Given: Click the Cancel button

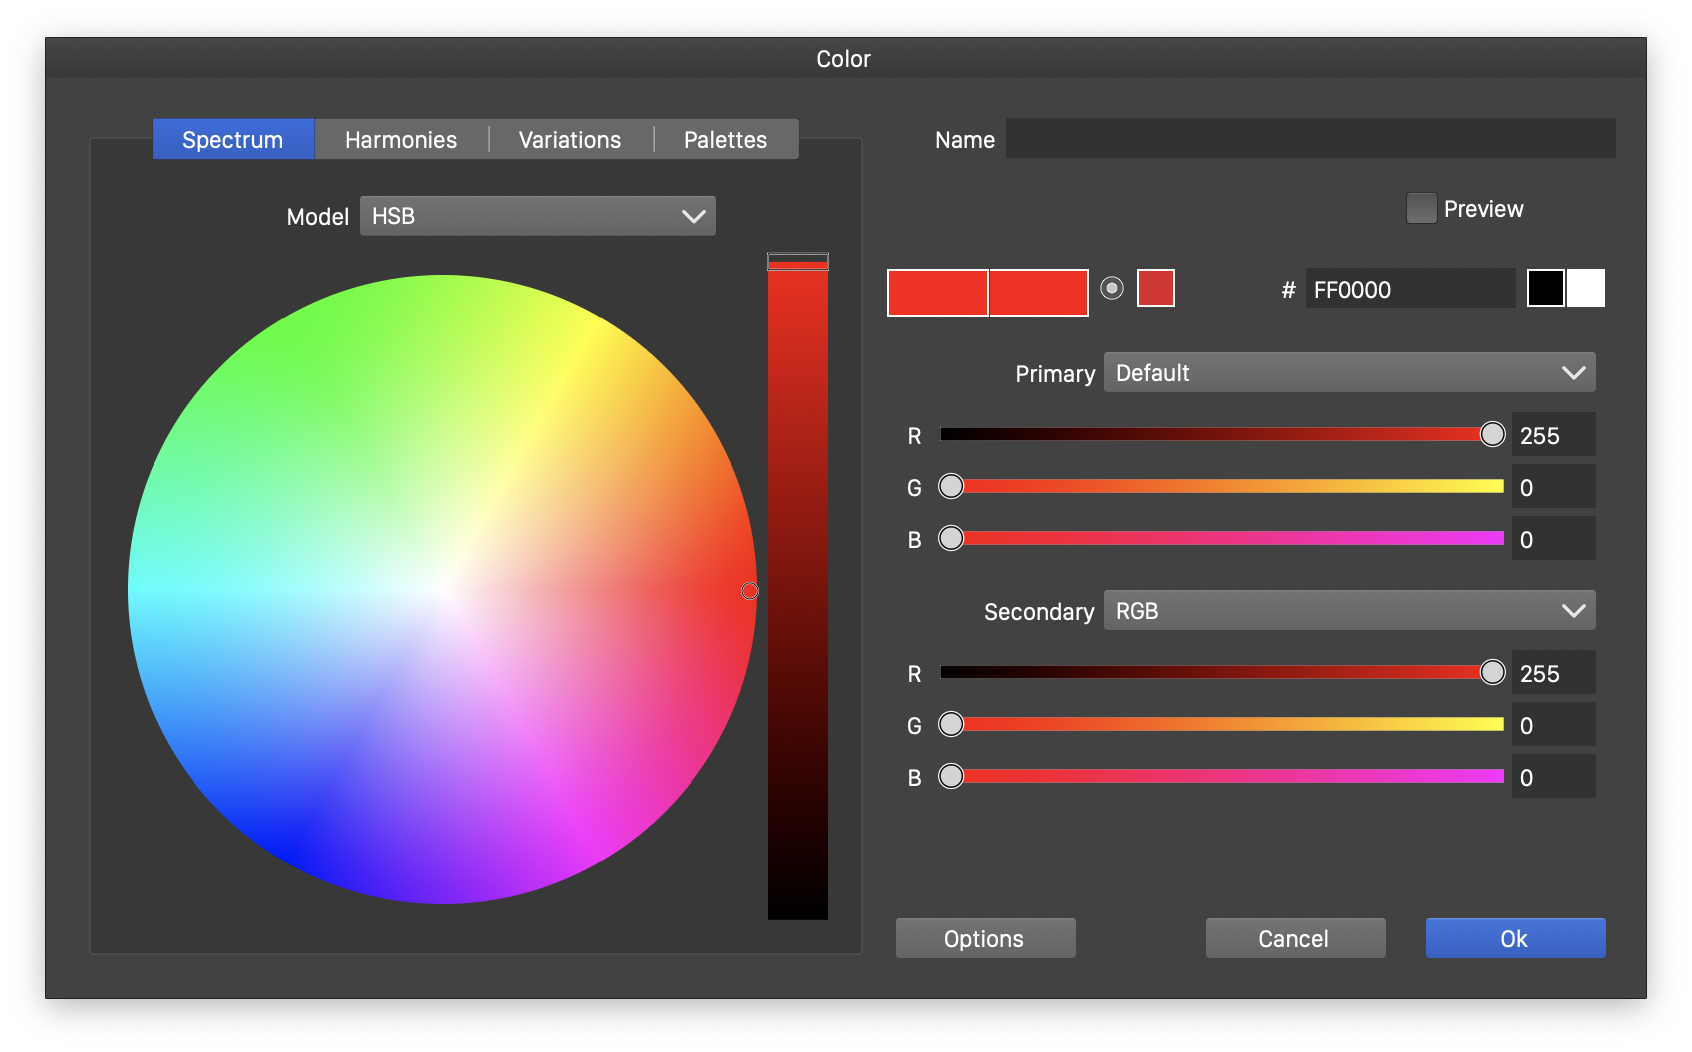Looking at the screenshot, I should pyautogui.click(x=1295, y=938).
